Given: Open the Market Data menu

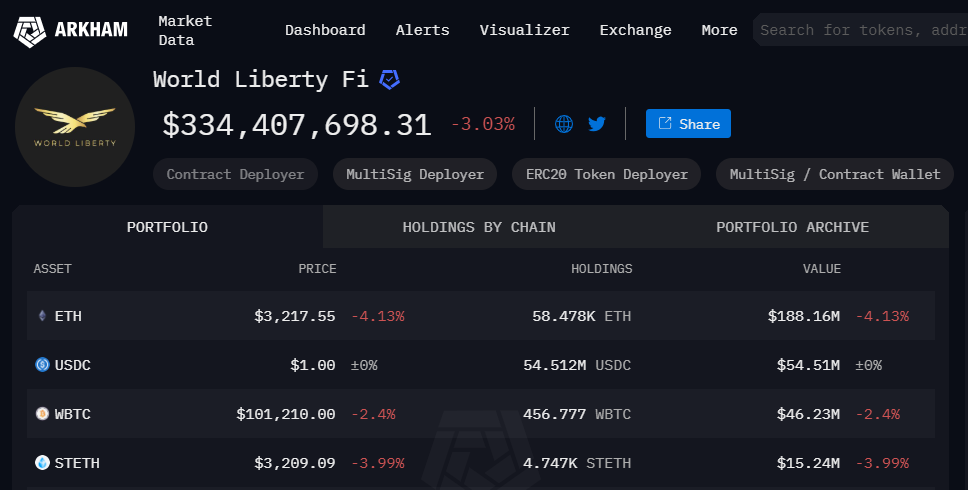Looking at the screenshot, I should pos(185,30).
